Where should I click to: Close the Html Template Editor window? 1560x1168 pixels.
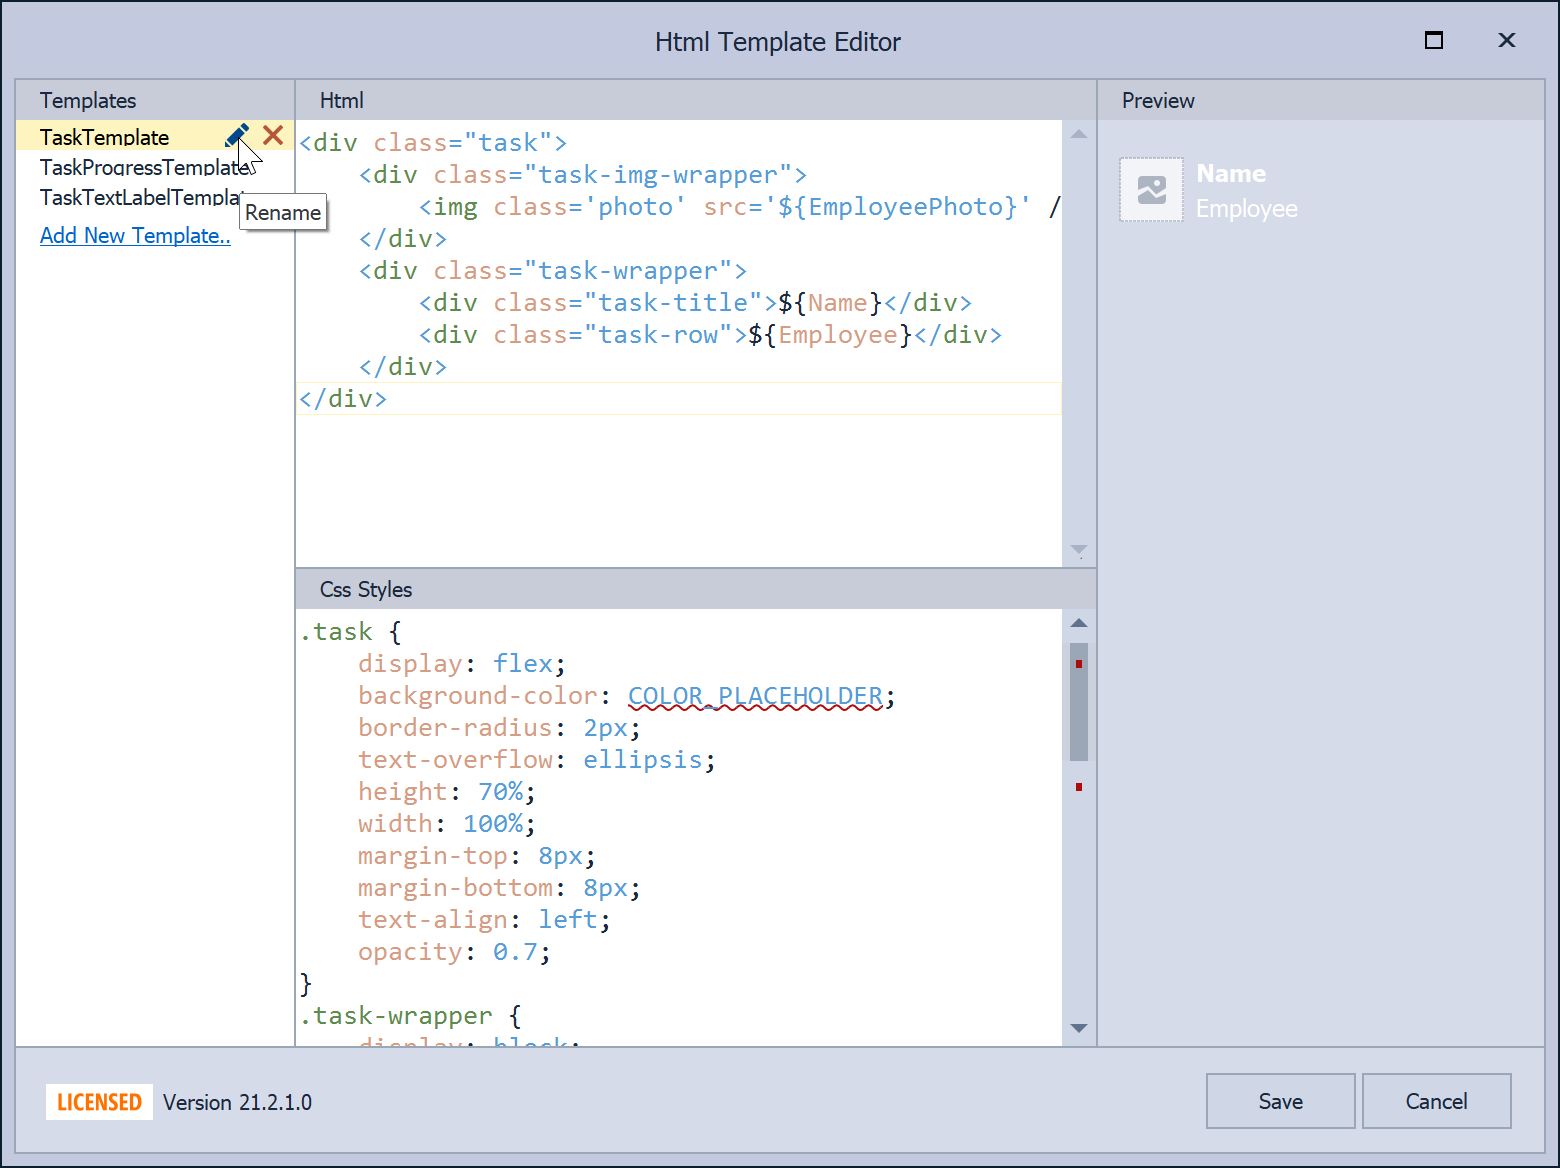1506,41
